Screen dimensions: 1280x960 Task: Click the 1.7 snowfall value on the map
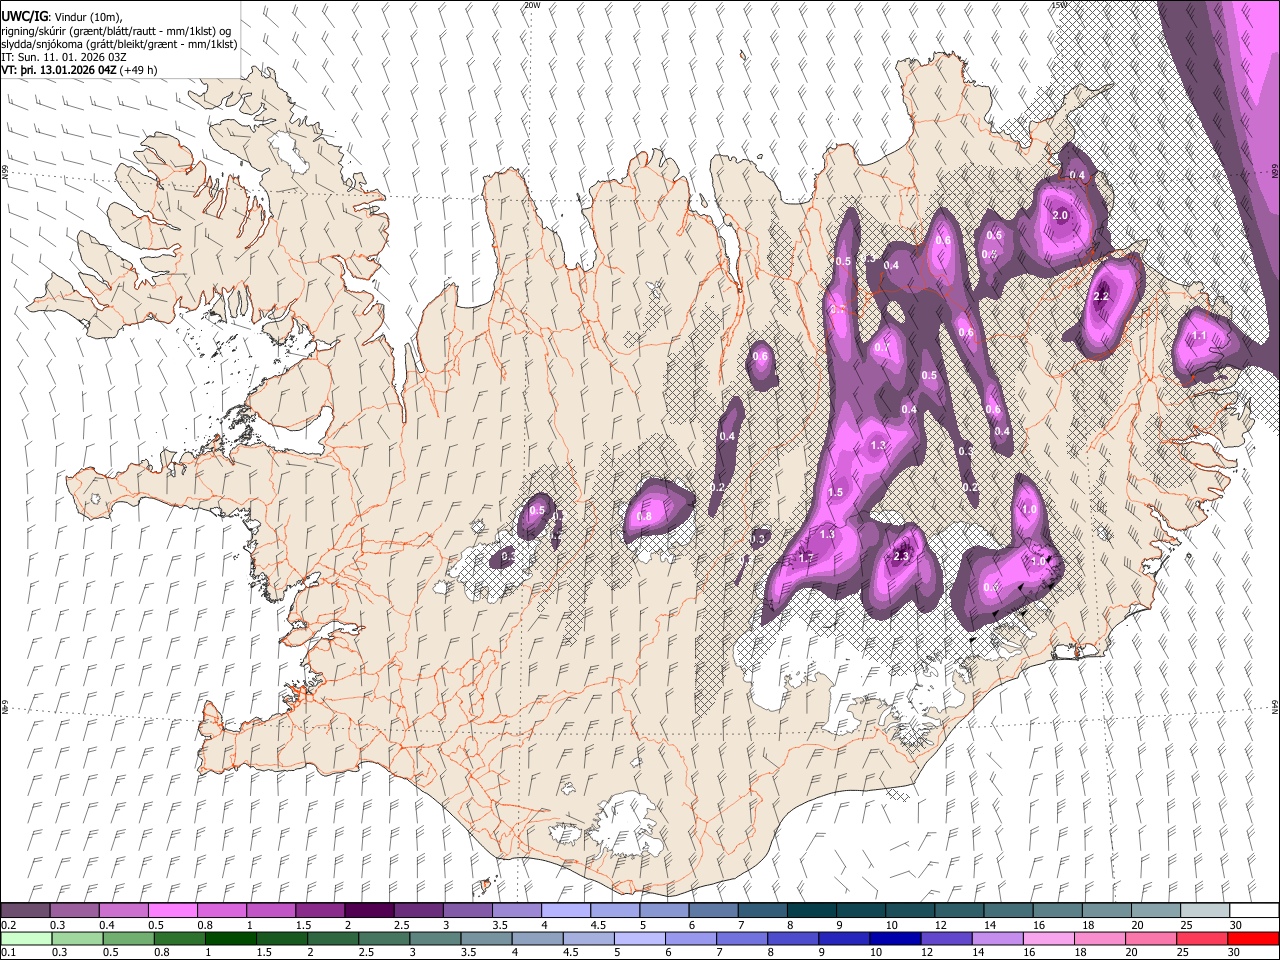point(807,557)
